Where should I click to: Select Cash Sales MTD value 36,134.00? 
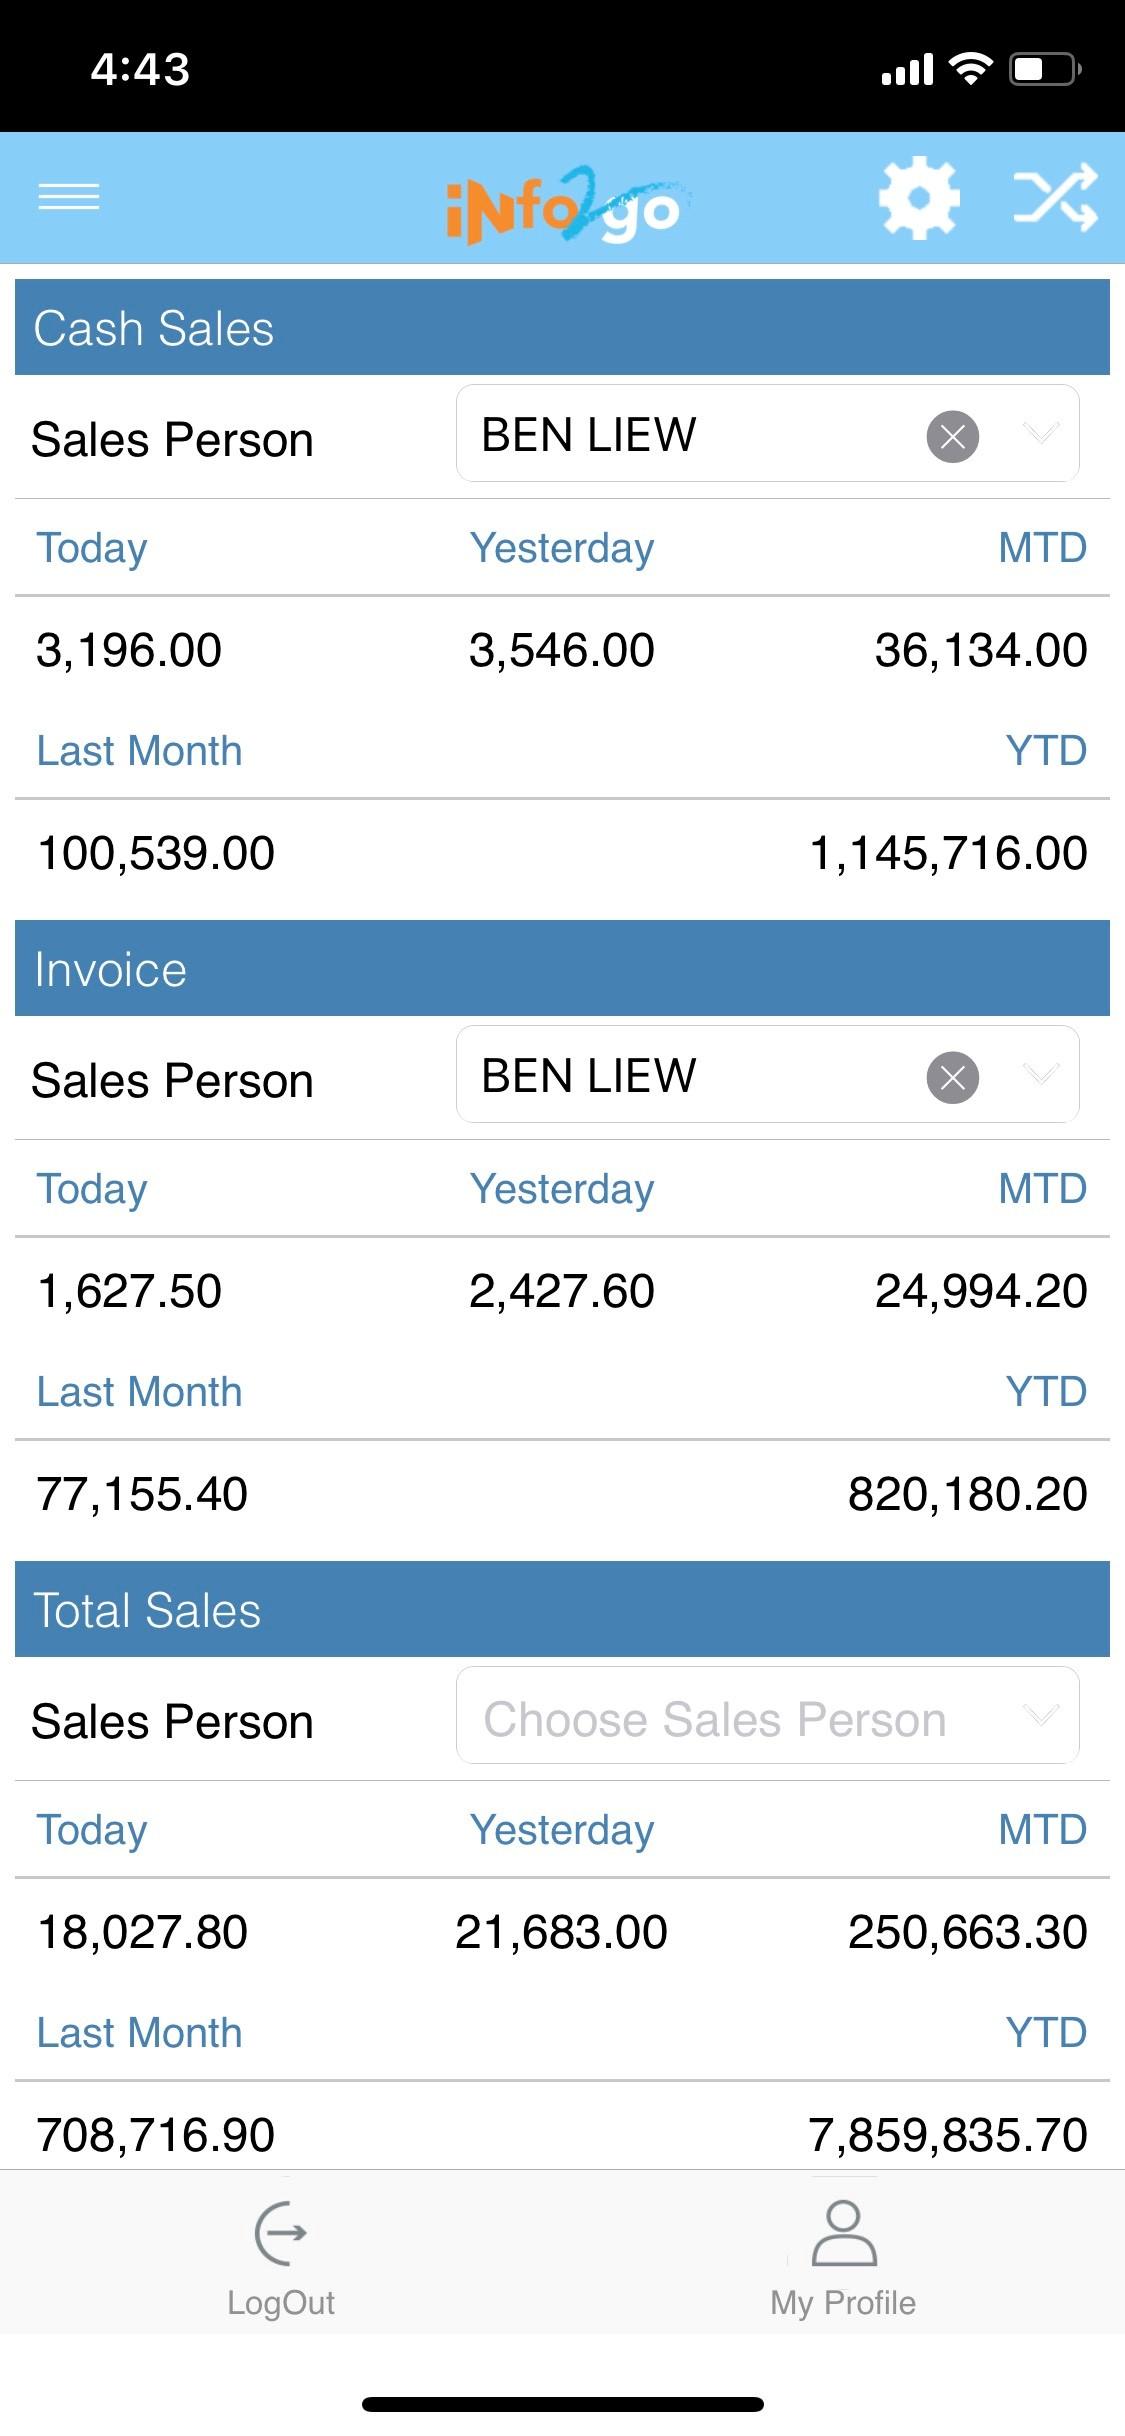[980, 651]
